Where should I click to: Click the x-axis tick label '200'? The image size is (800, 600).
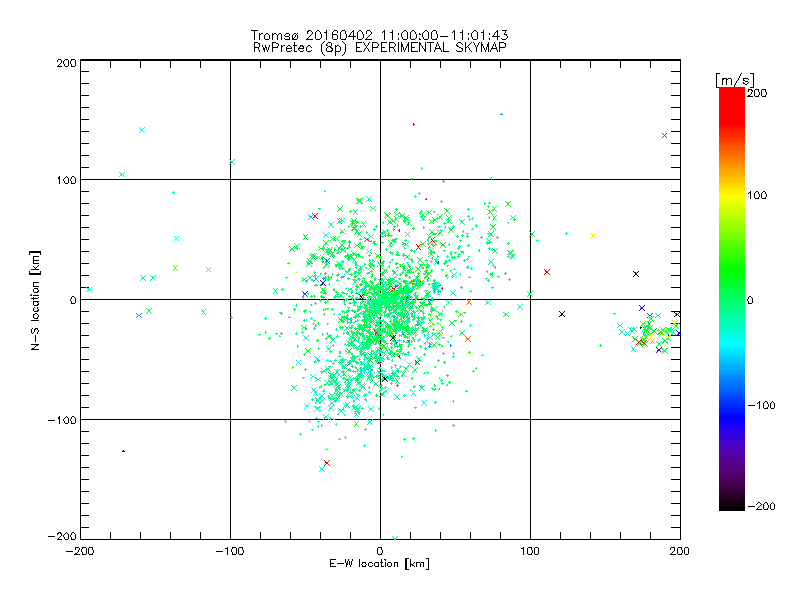click(x=680, y=551)
